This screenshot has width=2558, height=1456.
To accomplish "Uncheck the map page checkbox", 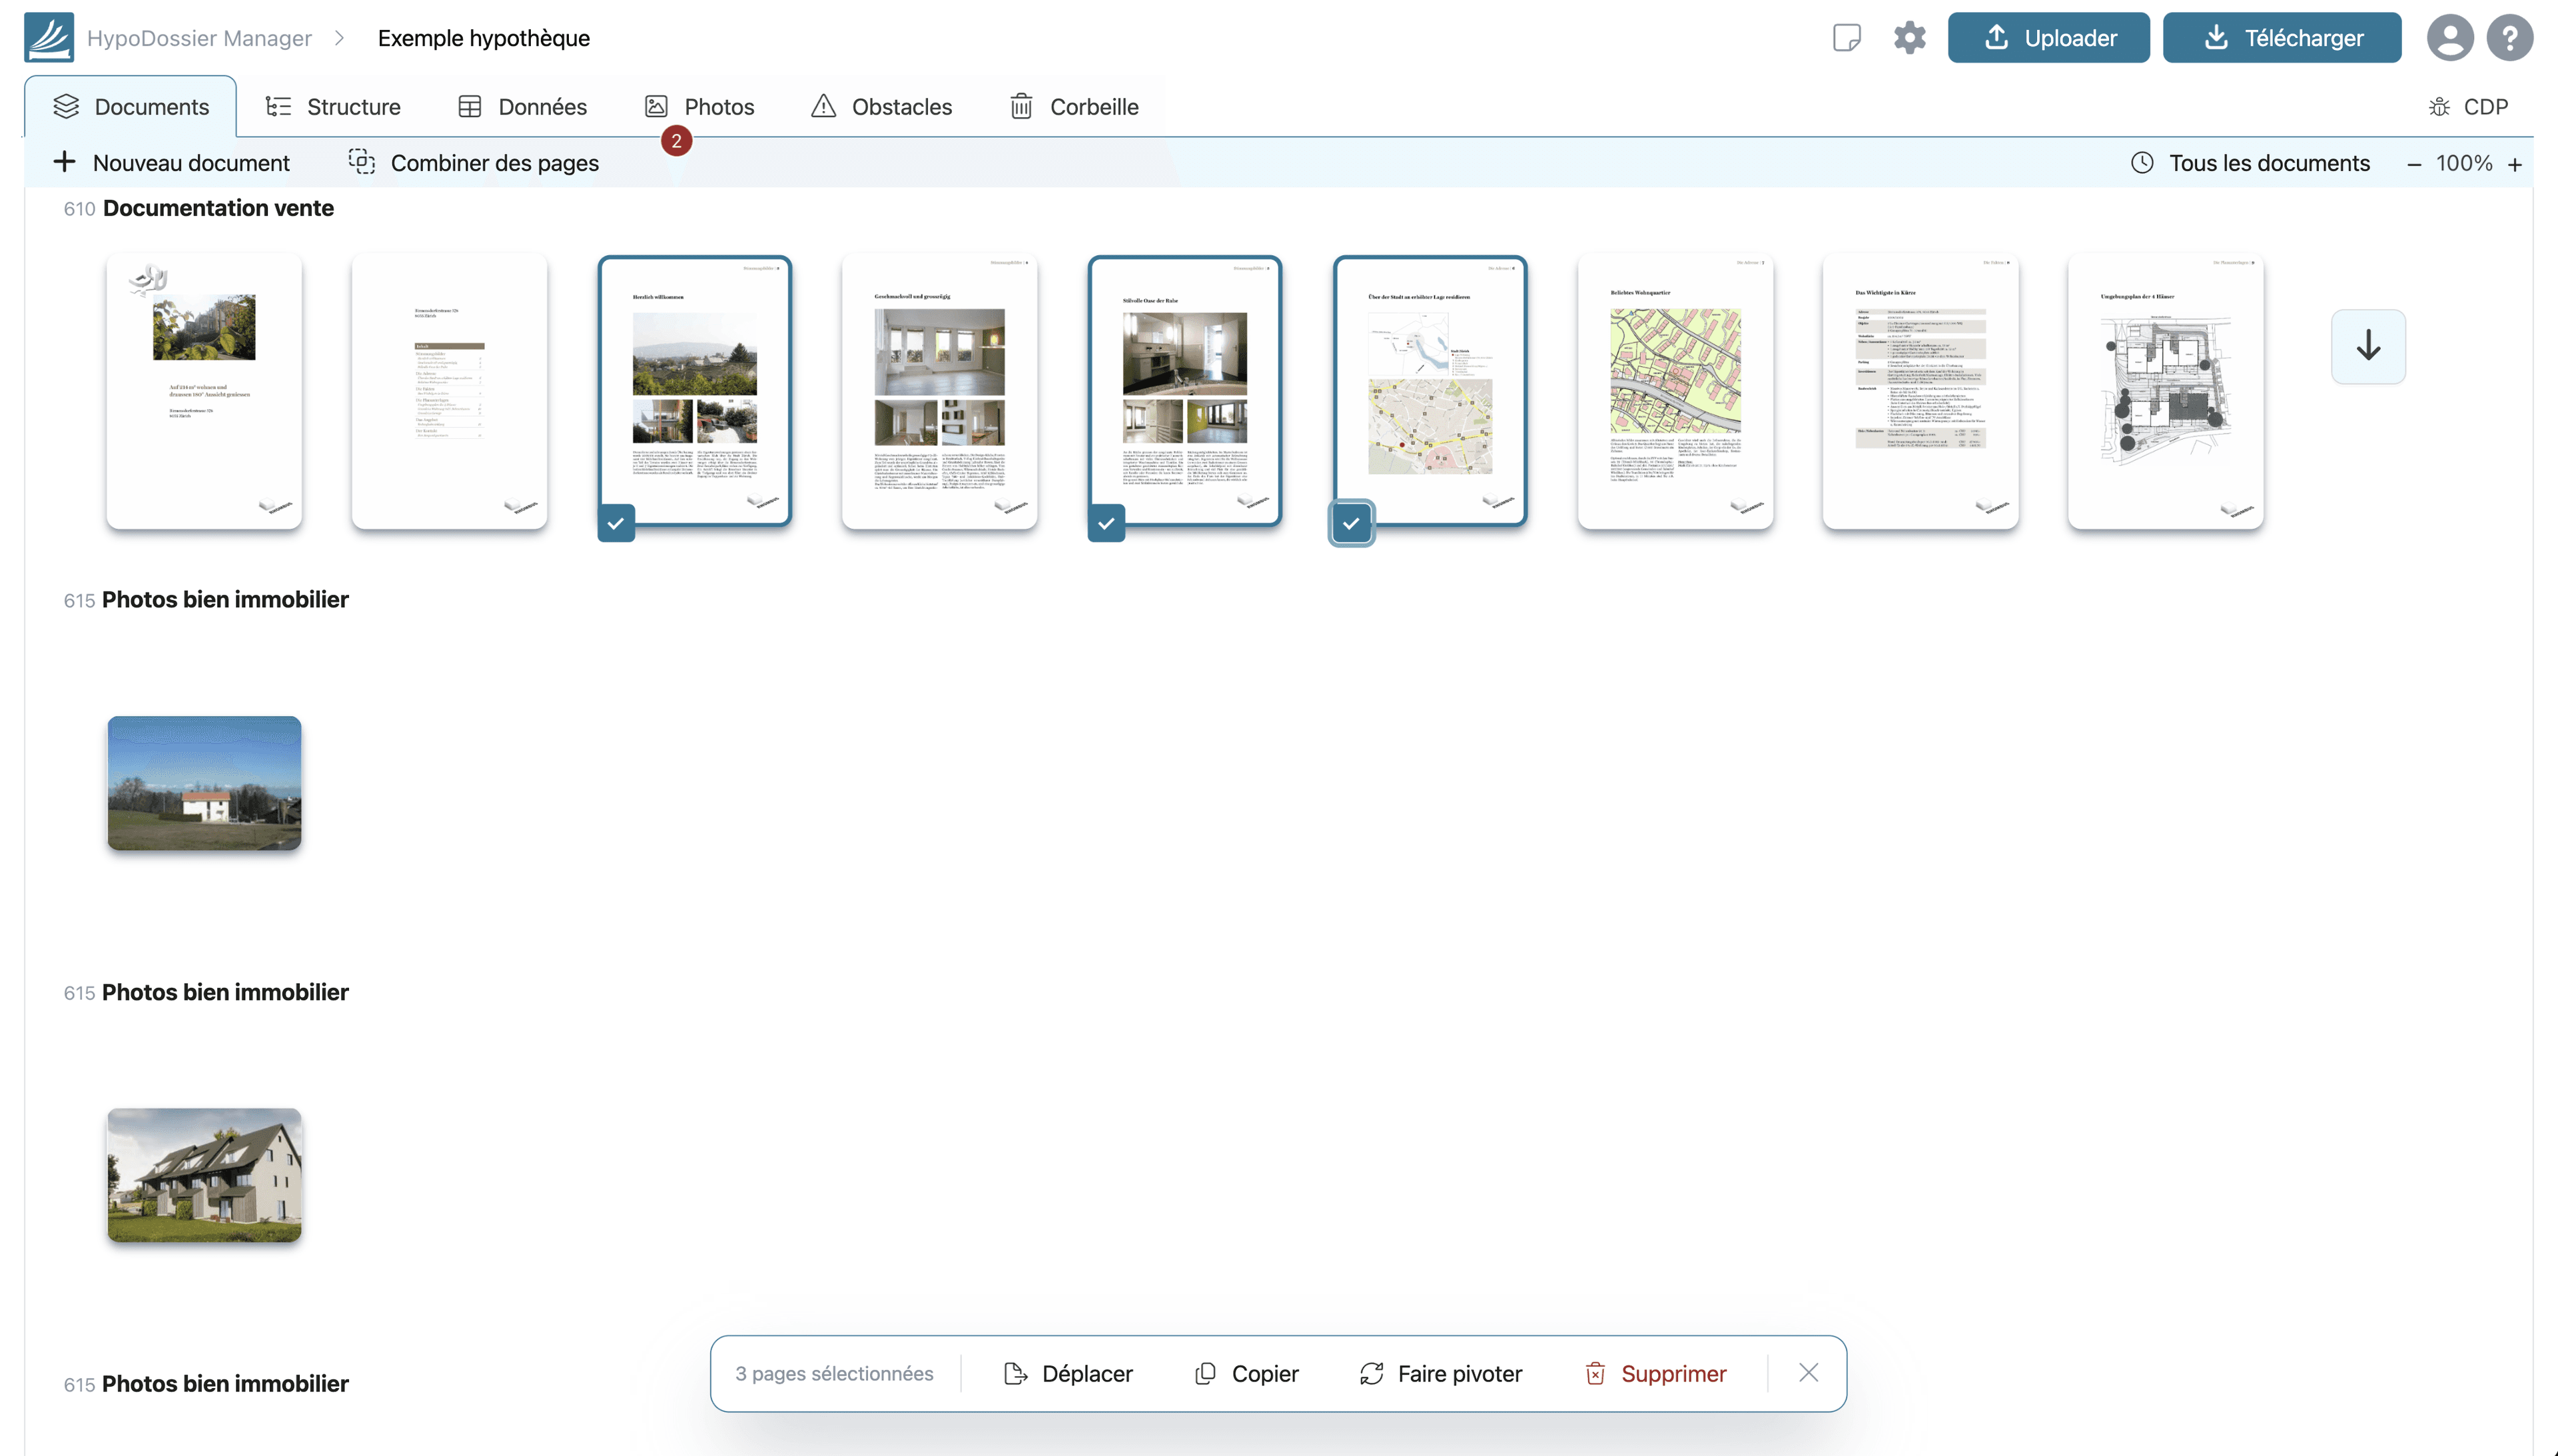I will (1351, 523).
